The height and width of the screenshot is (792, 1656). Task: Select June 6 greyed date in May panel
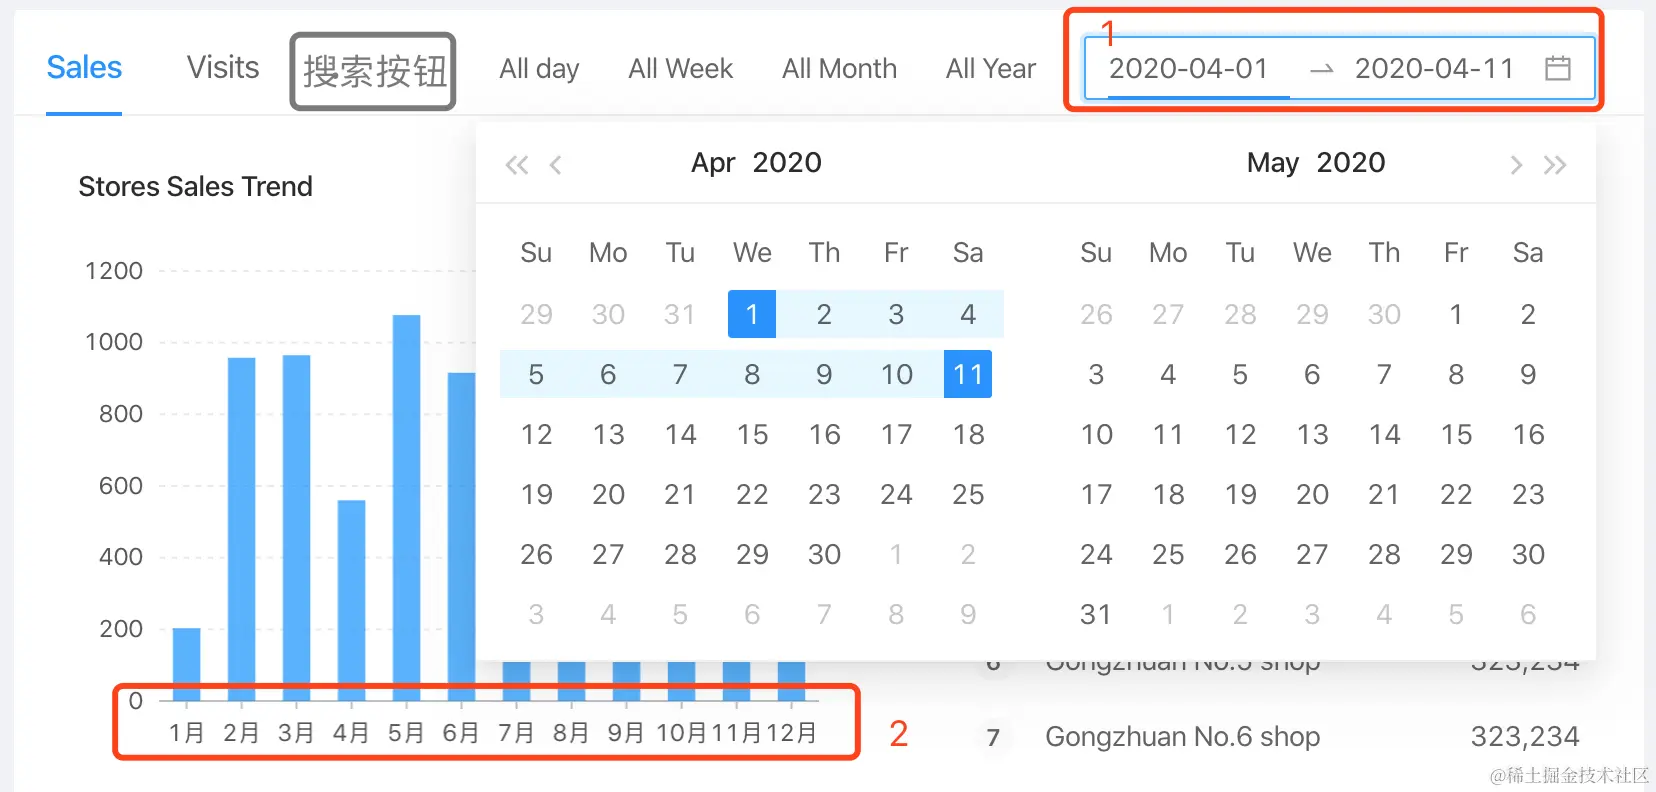[x=1528, y=614]
